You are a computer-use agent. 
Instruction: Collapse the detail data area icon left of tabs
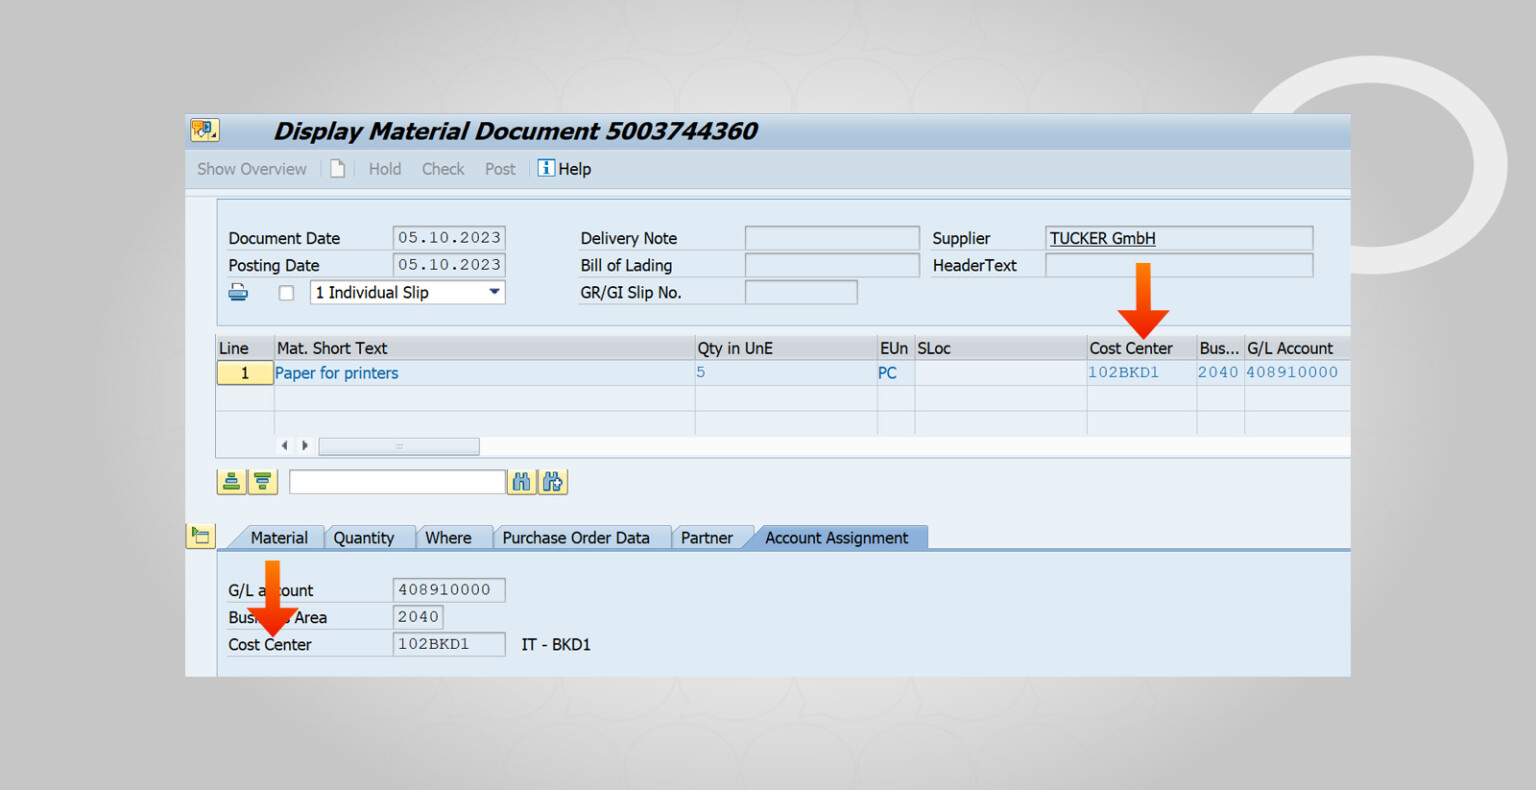200,536
